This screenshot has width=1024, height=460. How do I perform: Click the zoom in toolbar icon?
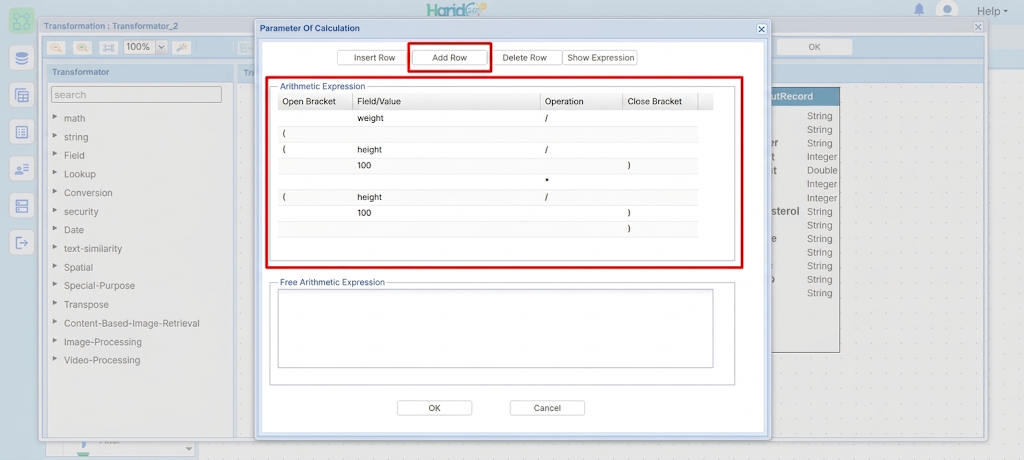(82, 47)
